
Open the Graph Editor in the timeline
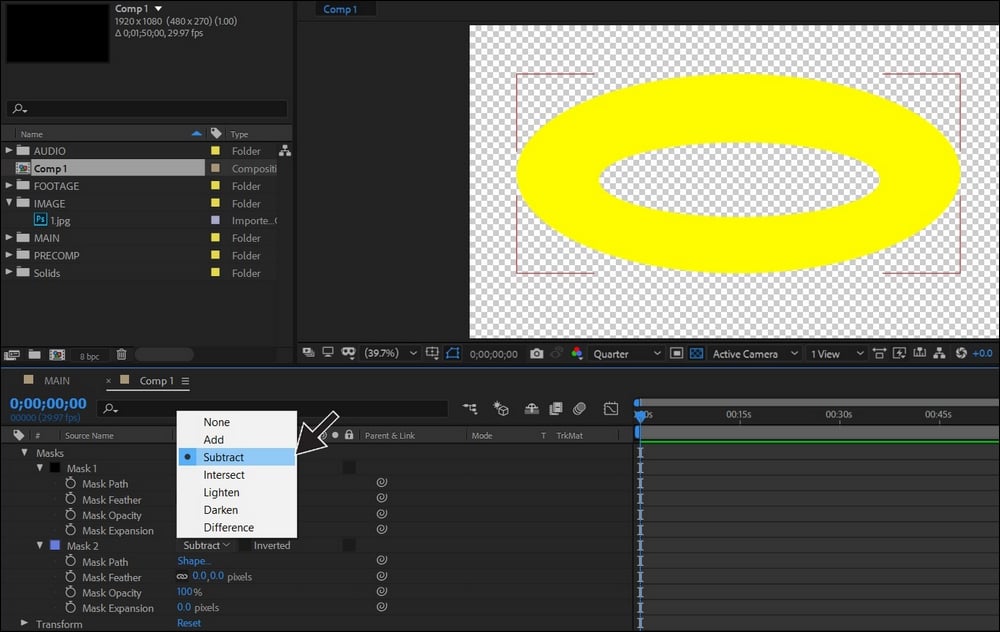coord(612,408)
